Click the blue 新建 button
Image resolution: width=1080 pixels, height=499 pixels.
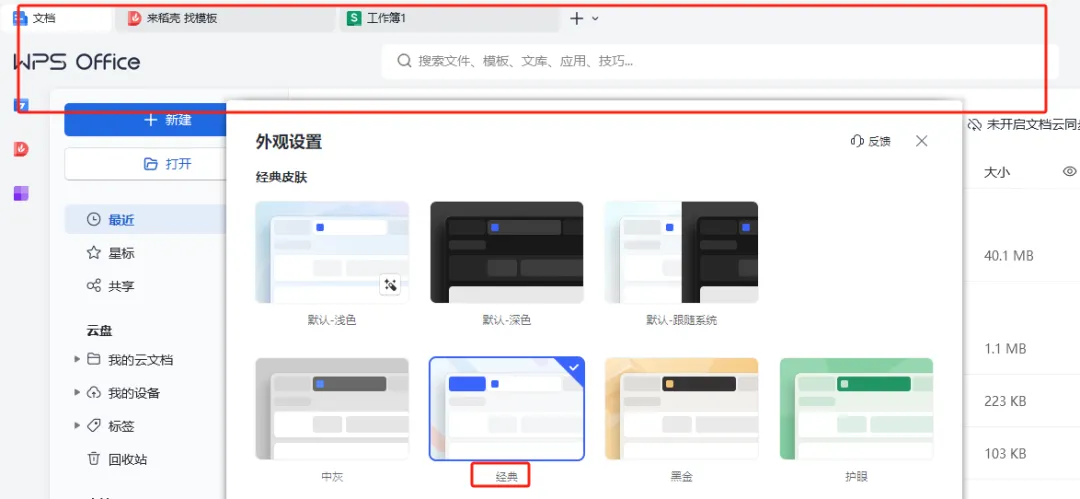[x=145, y=120]
